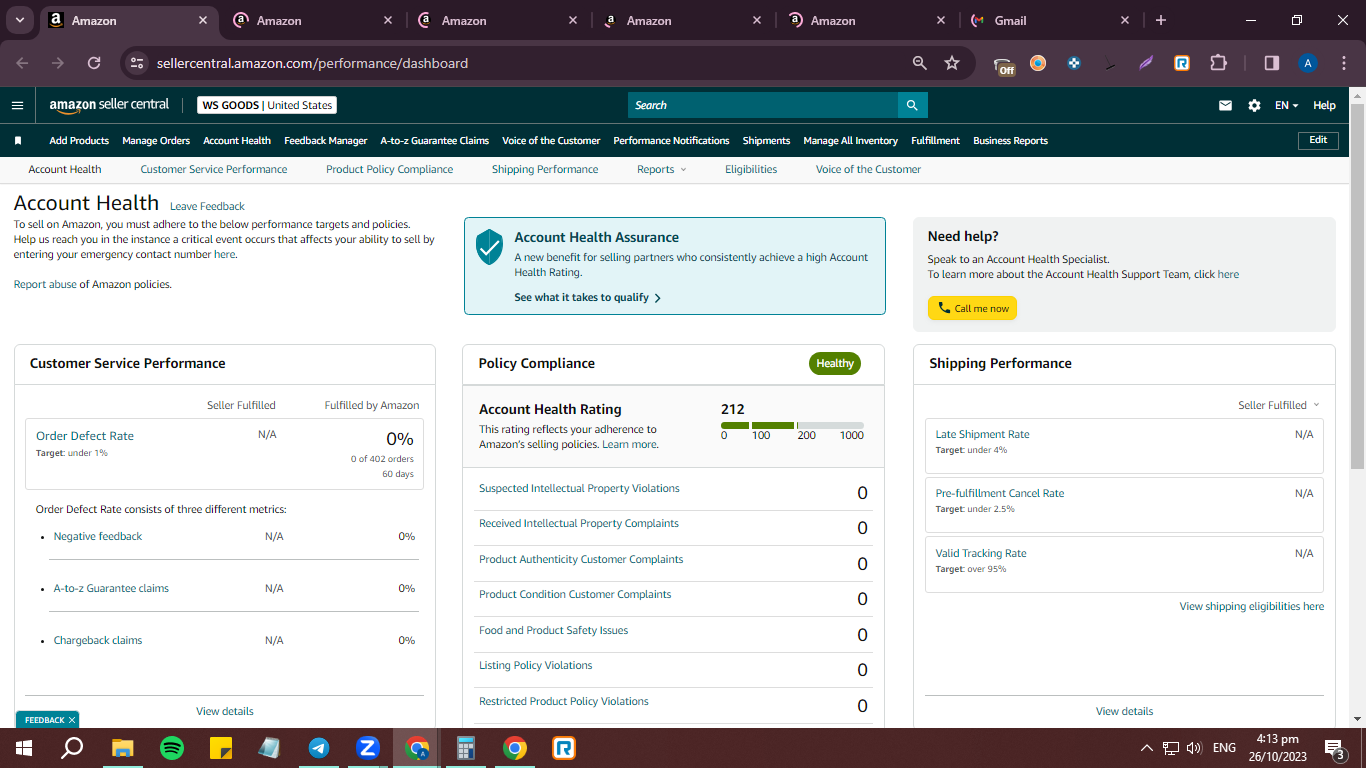Open the Seller Central hamburger menu
The image size is (1366, 768).
pyautogui.click(x=17, y=105)
